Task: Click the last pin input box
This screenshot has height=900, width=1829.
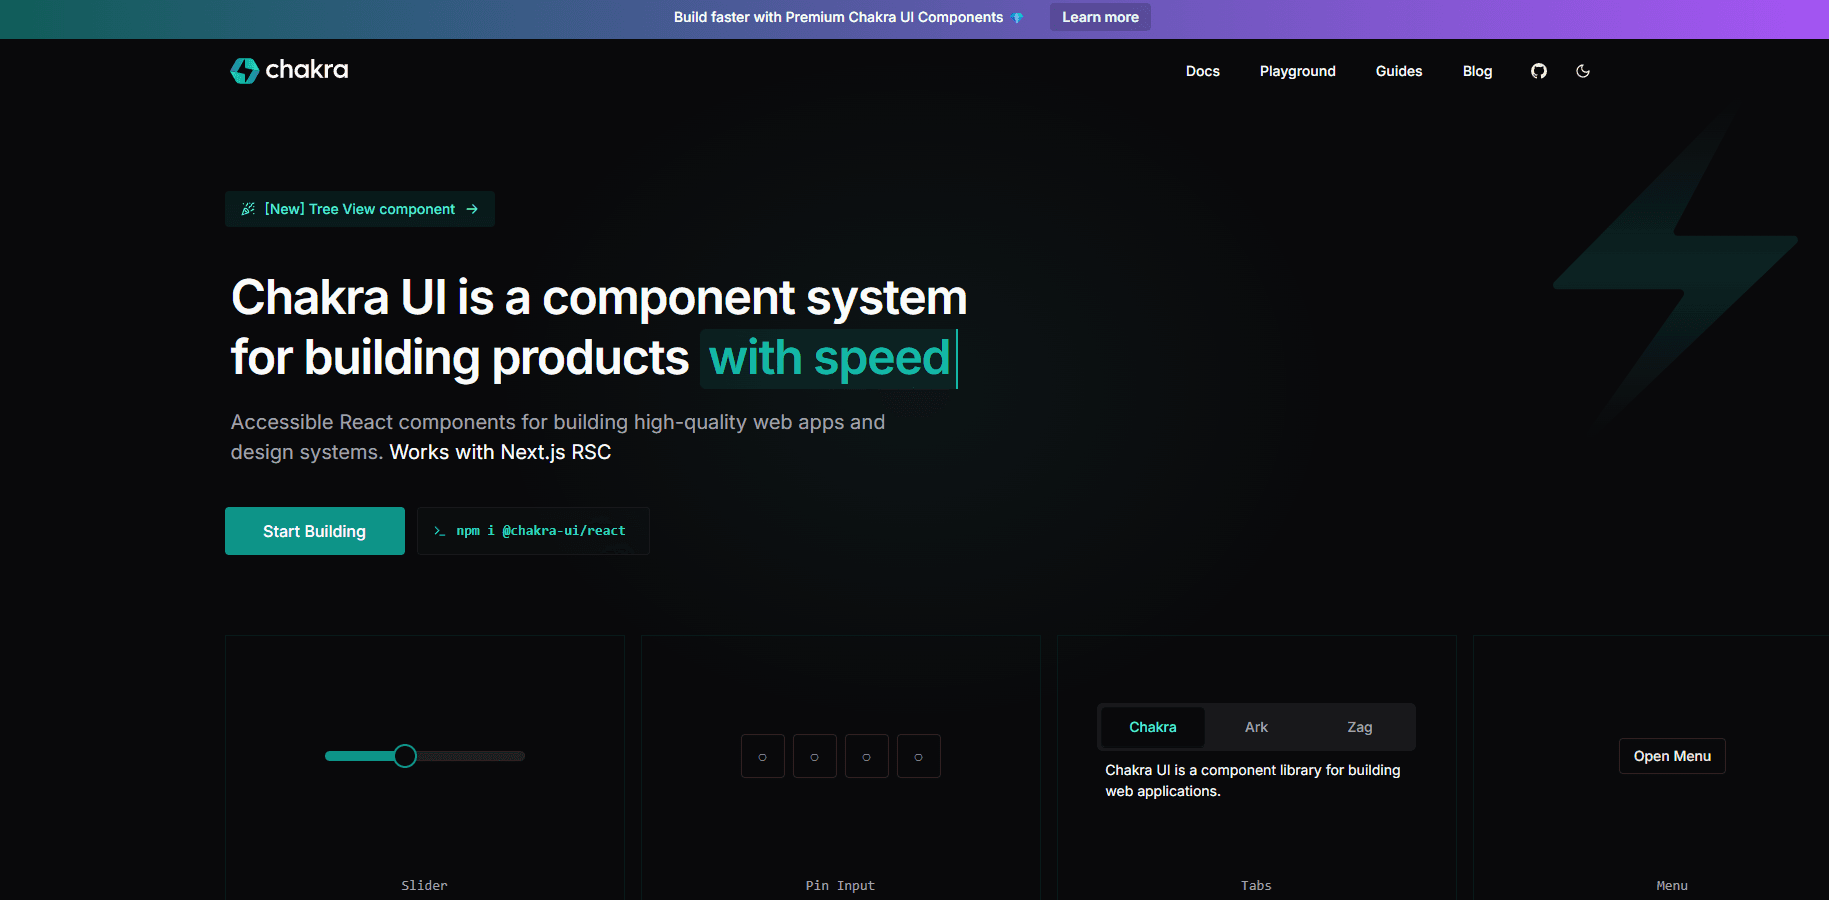Action: tap(918, 756)
